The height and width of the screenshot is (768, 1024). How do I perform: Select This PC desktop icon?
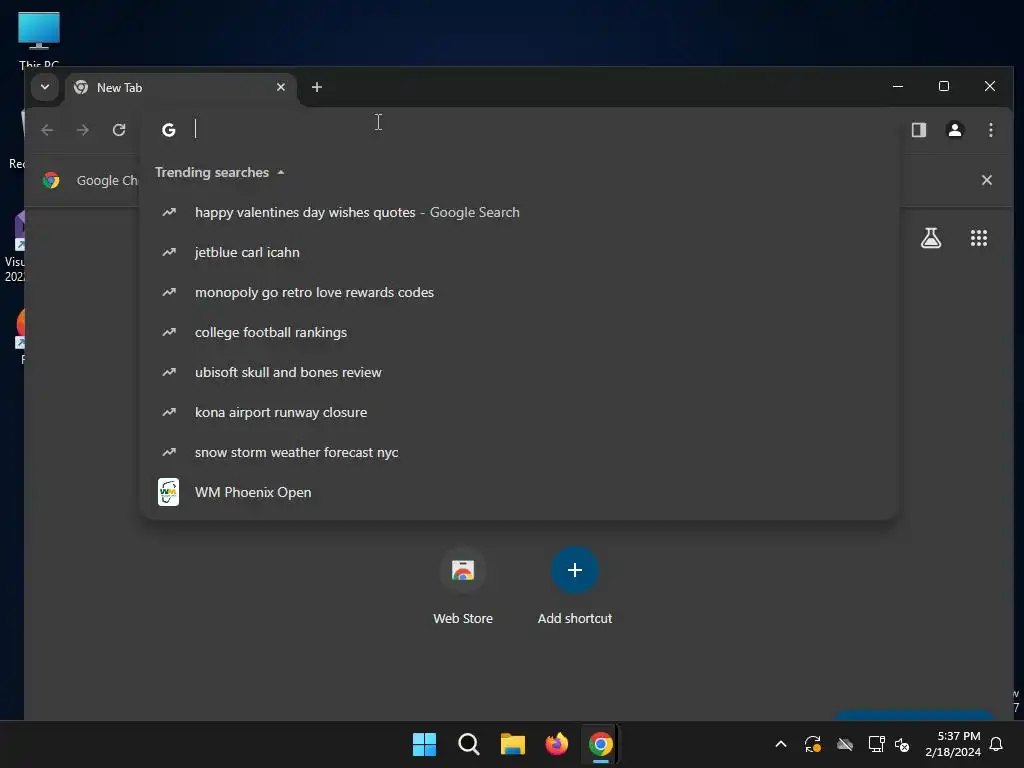tap(39, 39)
